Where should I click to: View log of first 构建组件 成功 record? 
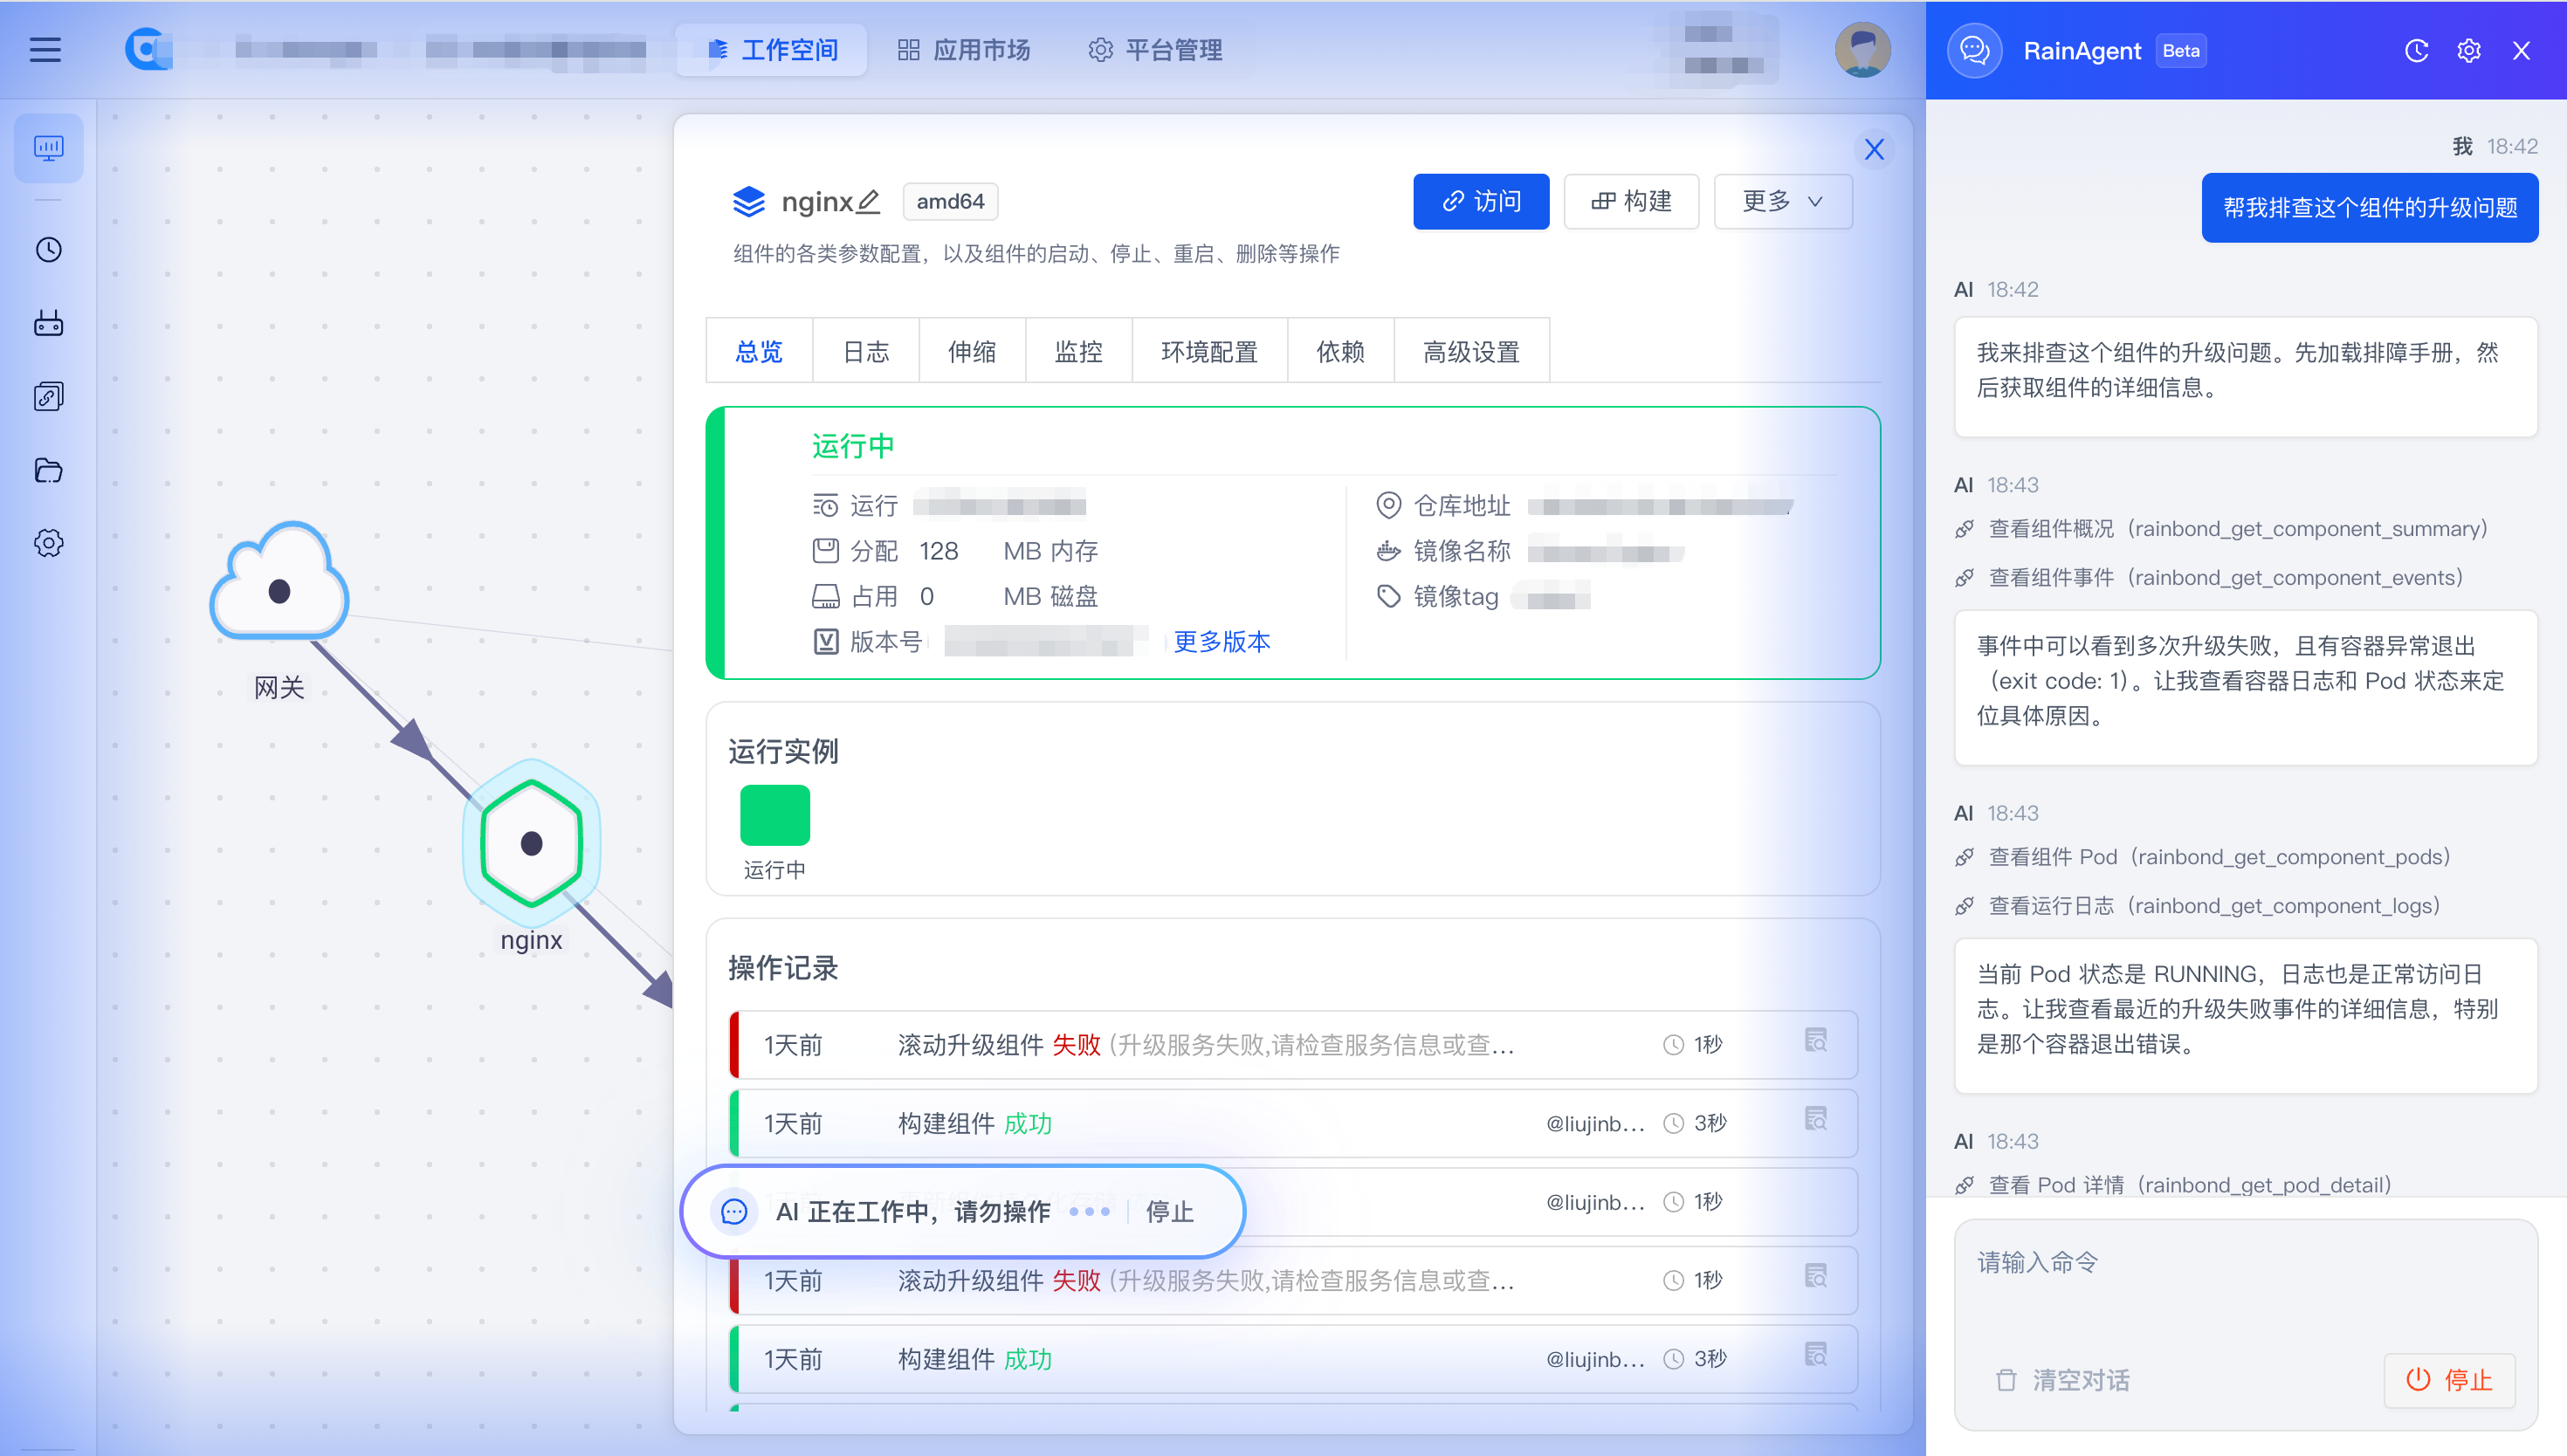(1816, 1120)
